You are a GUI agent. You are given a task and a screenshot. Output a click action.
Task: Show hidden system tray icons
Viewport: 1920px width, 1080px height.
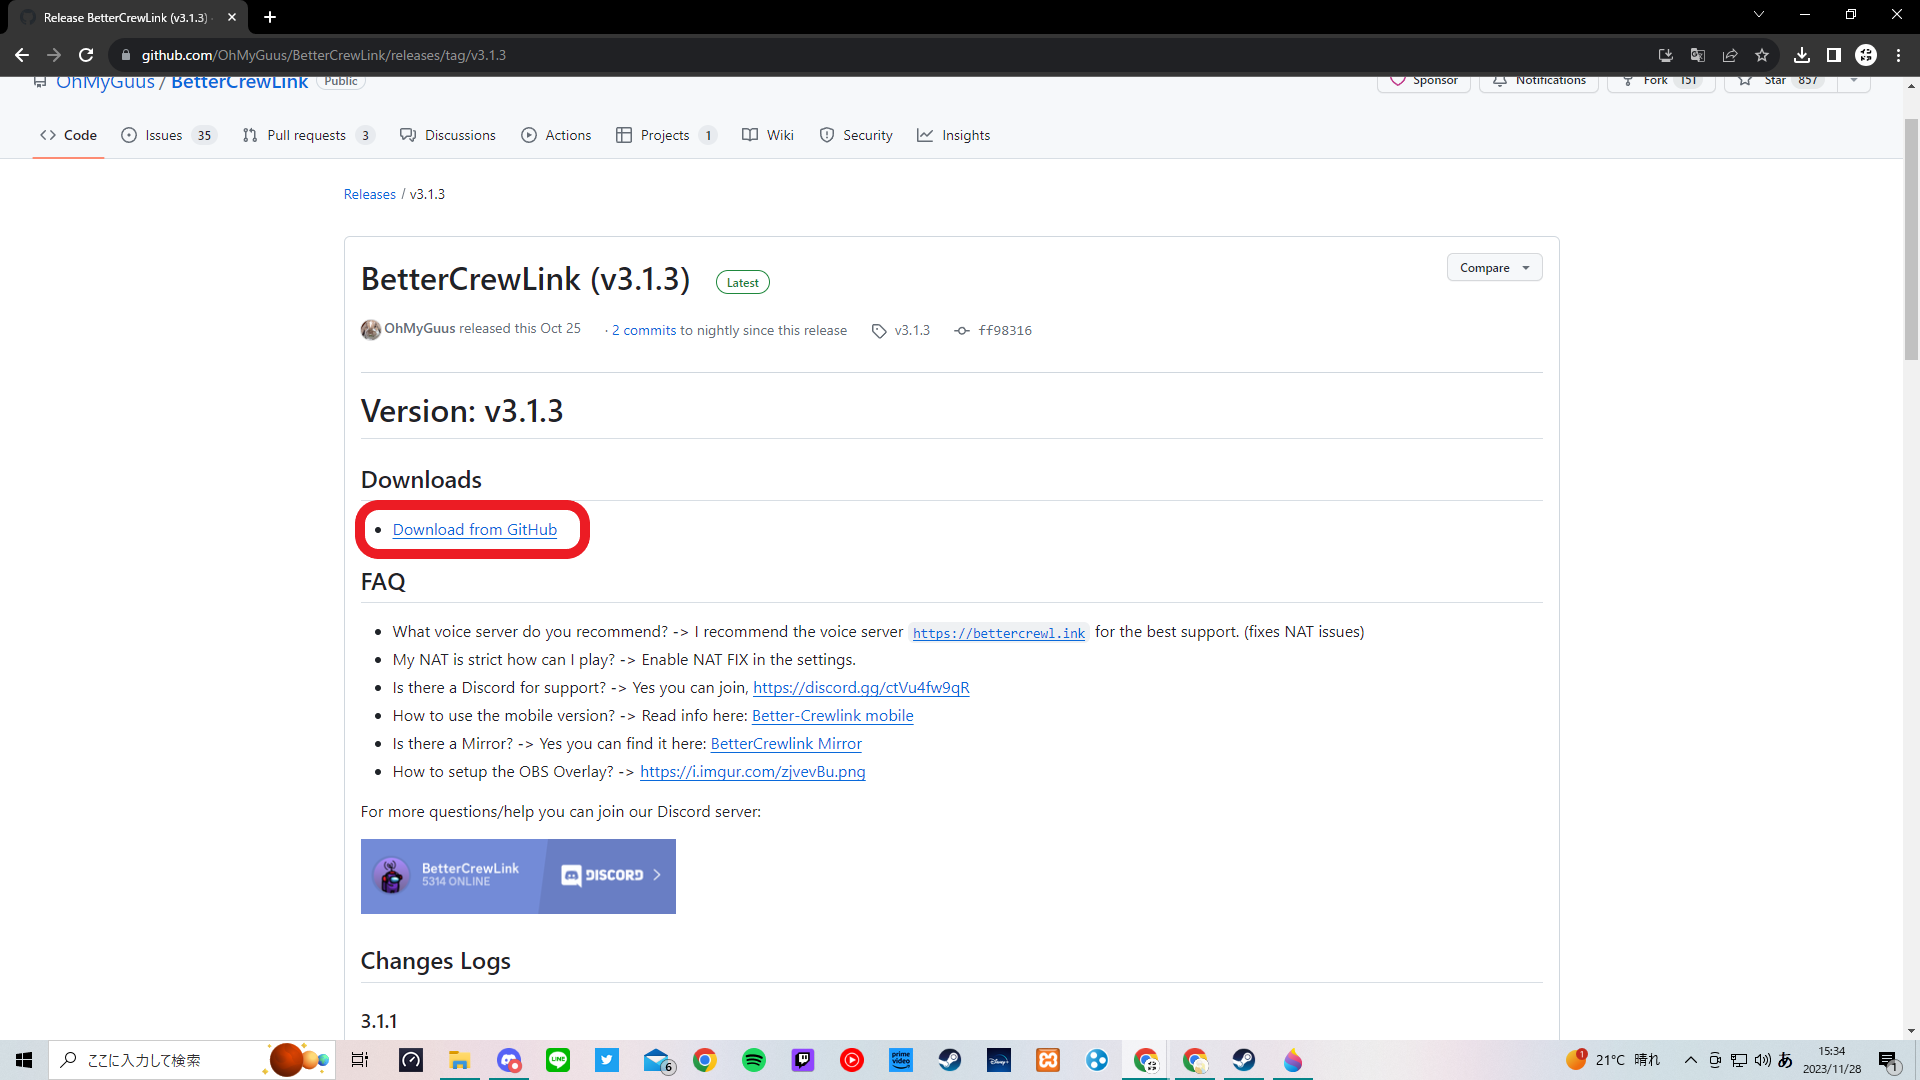click(1690, 1060)
